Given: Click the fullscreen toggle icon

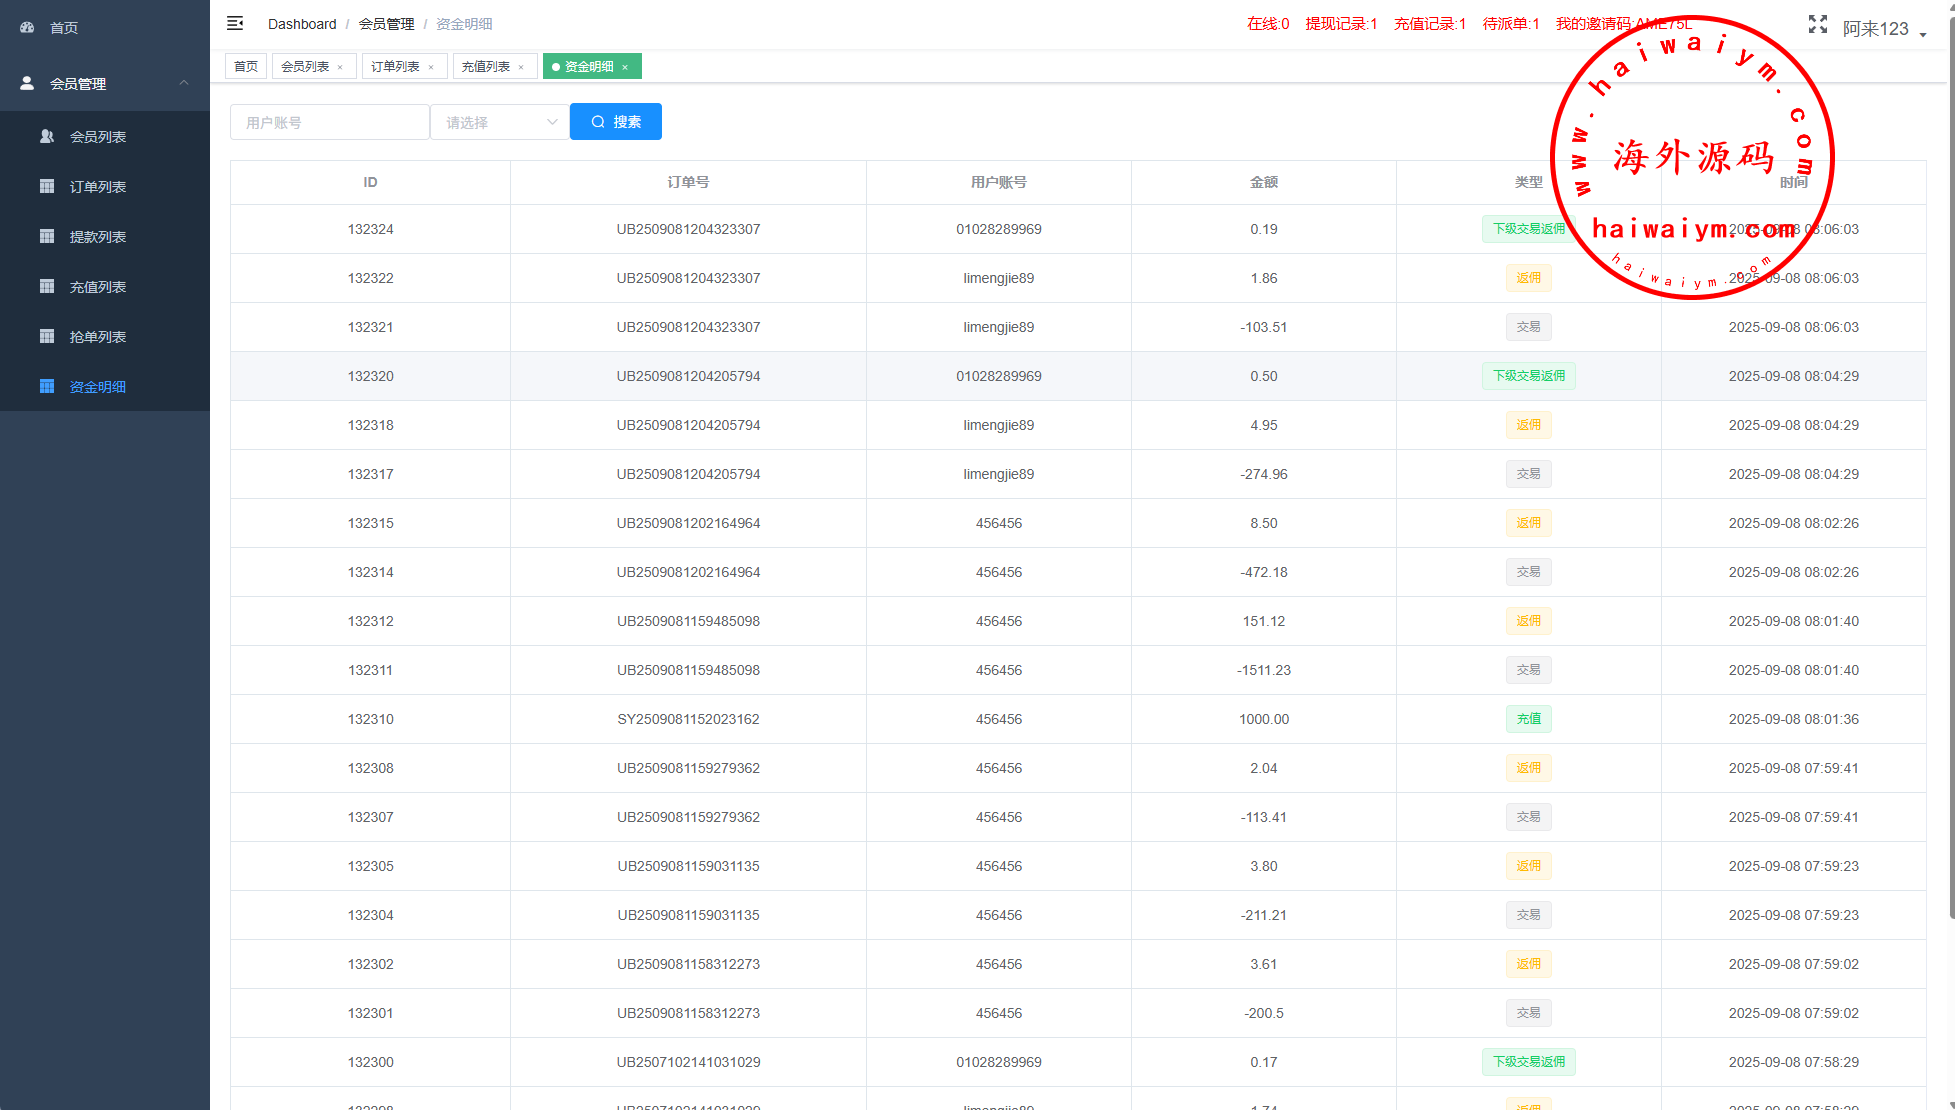Looking at the screenshot, I should pyautogui.click(x=1817, y=25).
